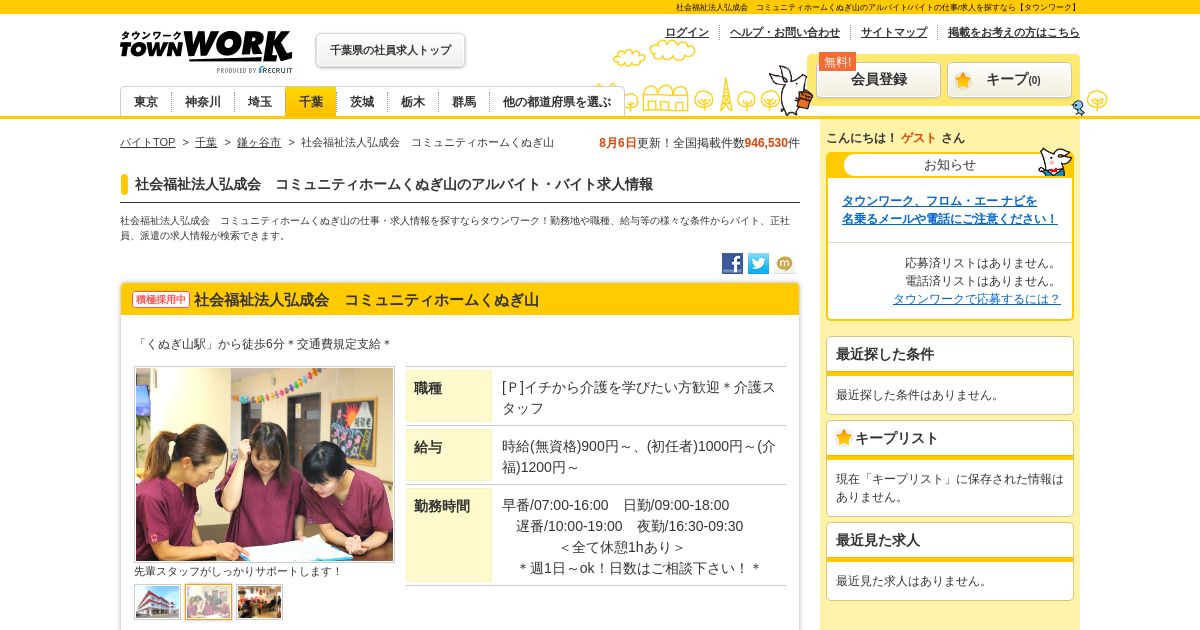Open the ログイン link

687,32
